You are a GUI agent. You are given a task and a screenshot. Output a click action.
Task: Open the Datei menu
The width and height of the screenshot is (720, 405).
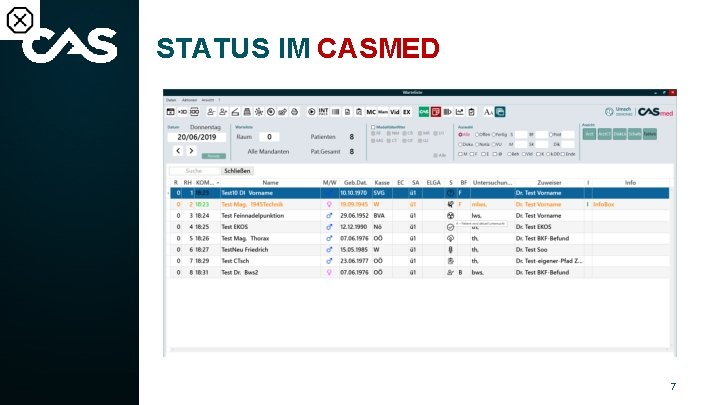171,100
